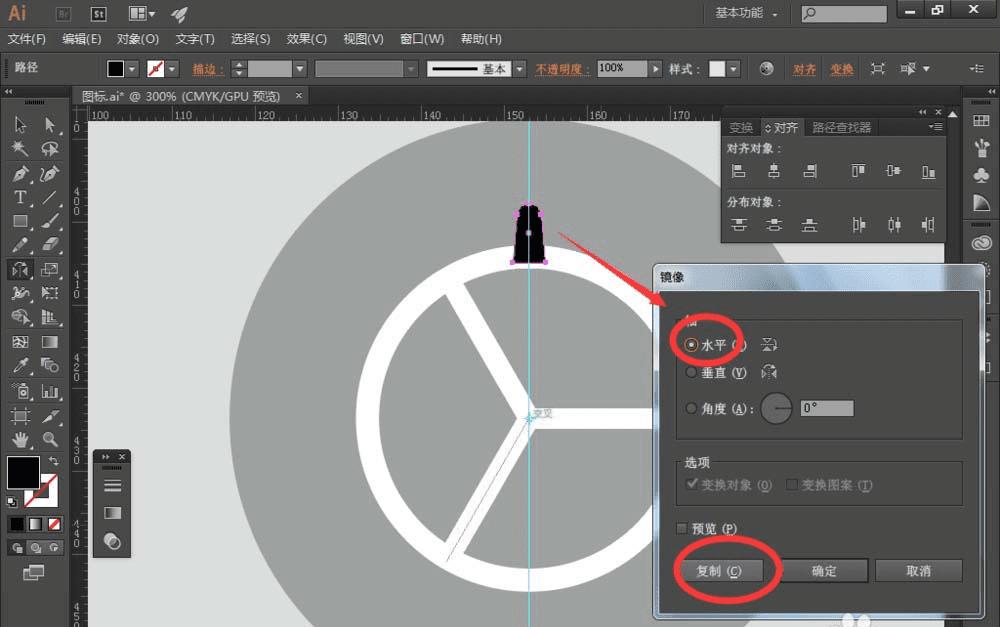1000x627 pixels.
Task: Swap fill and stroke arrows
Action: coord(54,461)
